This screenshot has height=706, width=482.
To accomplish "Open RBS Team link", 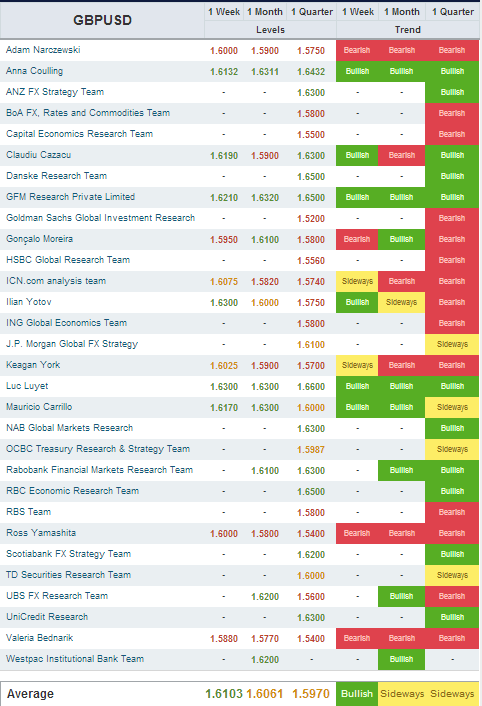I will pos(28,512).
